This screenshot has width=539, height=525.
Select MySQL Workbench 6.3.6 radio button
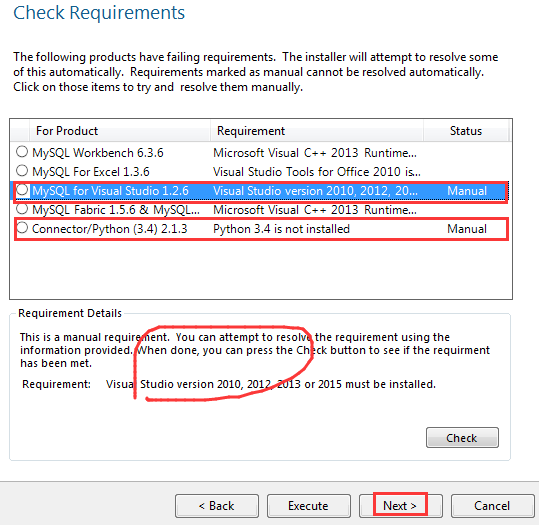(22, 152)
